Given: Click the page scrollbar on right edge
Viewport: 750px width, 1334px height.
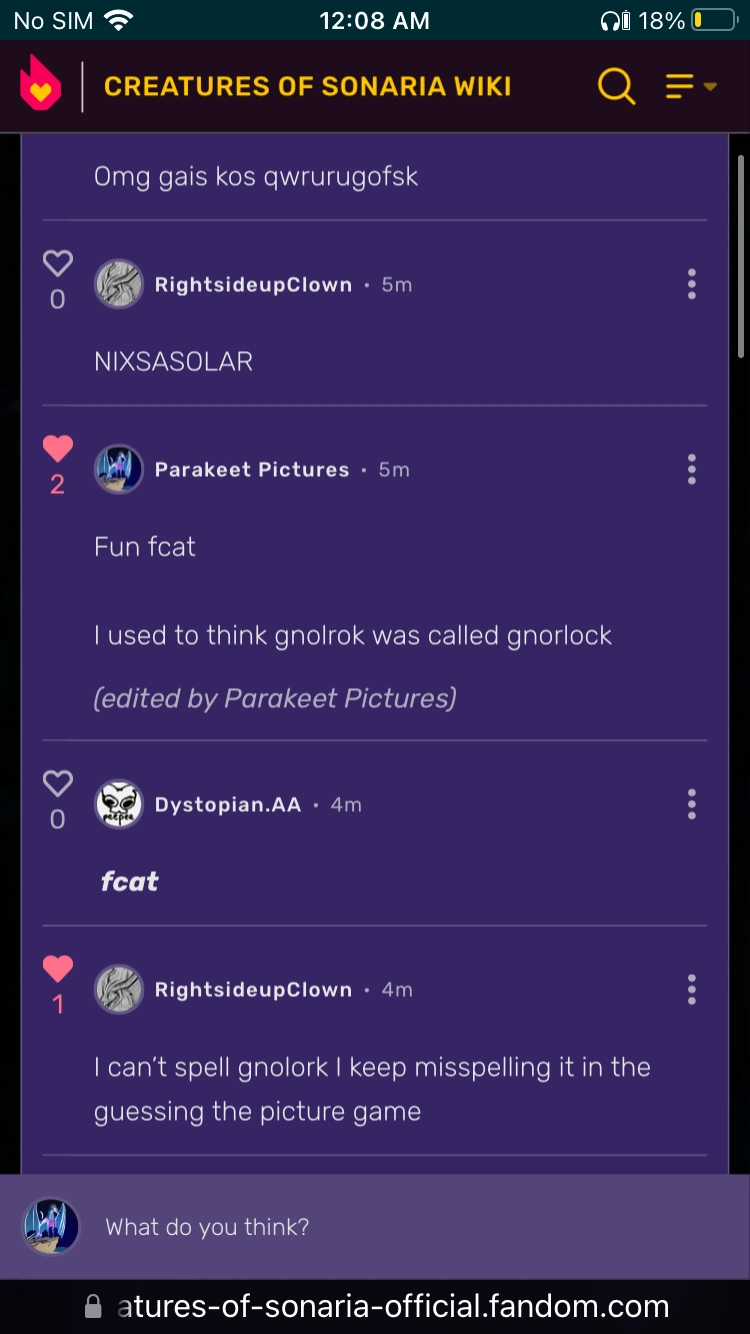Looking at the screenshot, I should 740,256.
